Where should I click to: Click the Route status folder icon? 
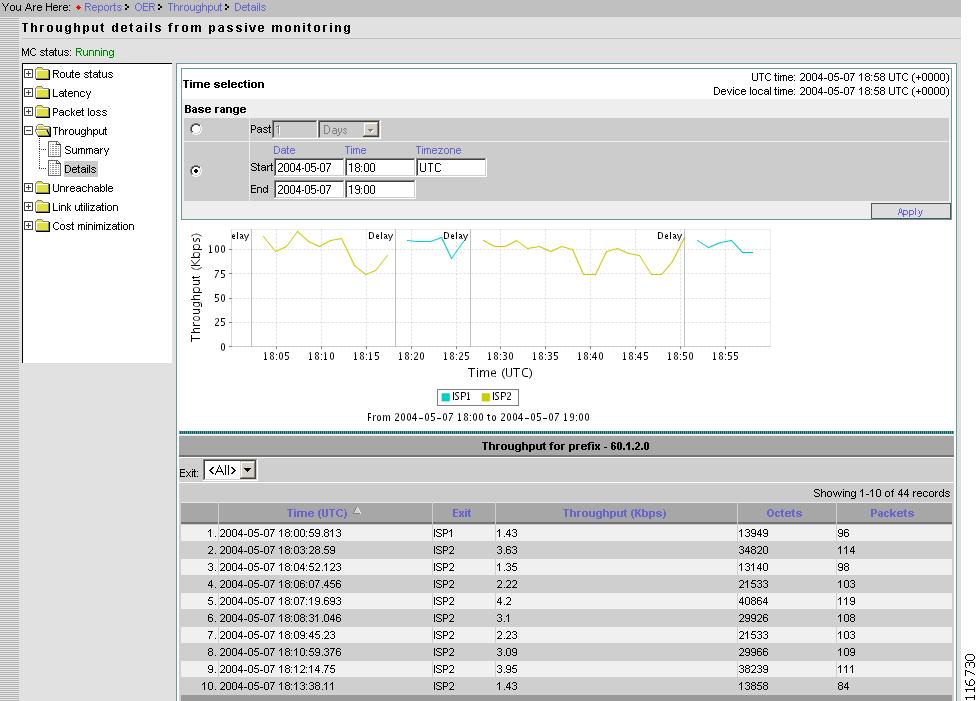43,74
